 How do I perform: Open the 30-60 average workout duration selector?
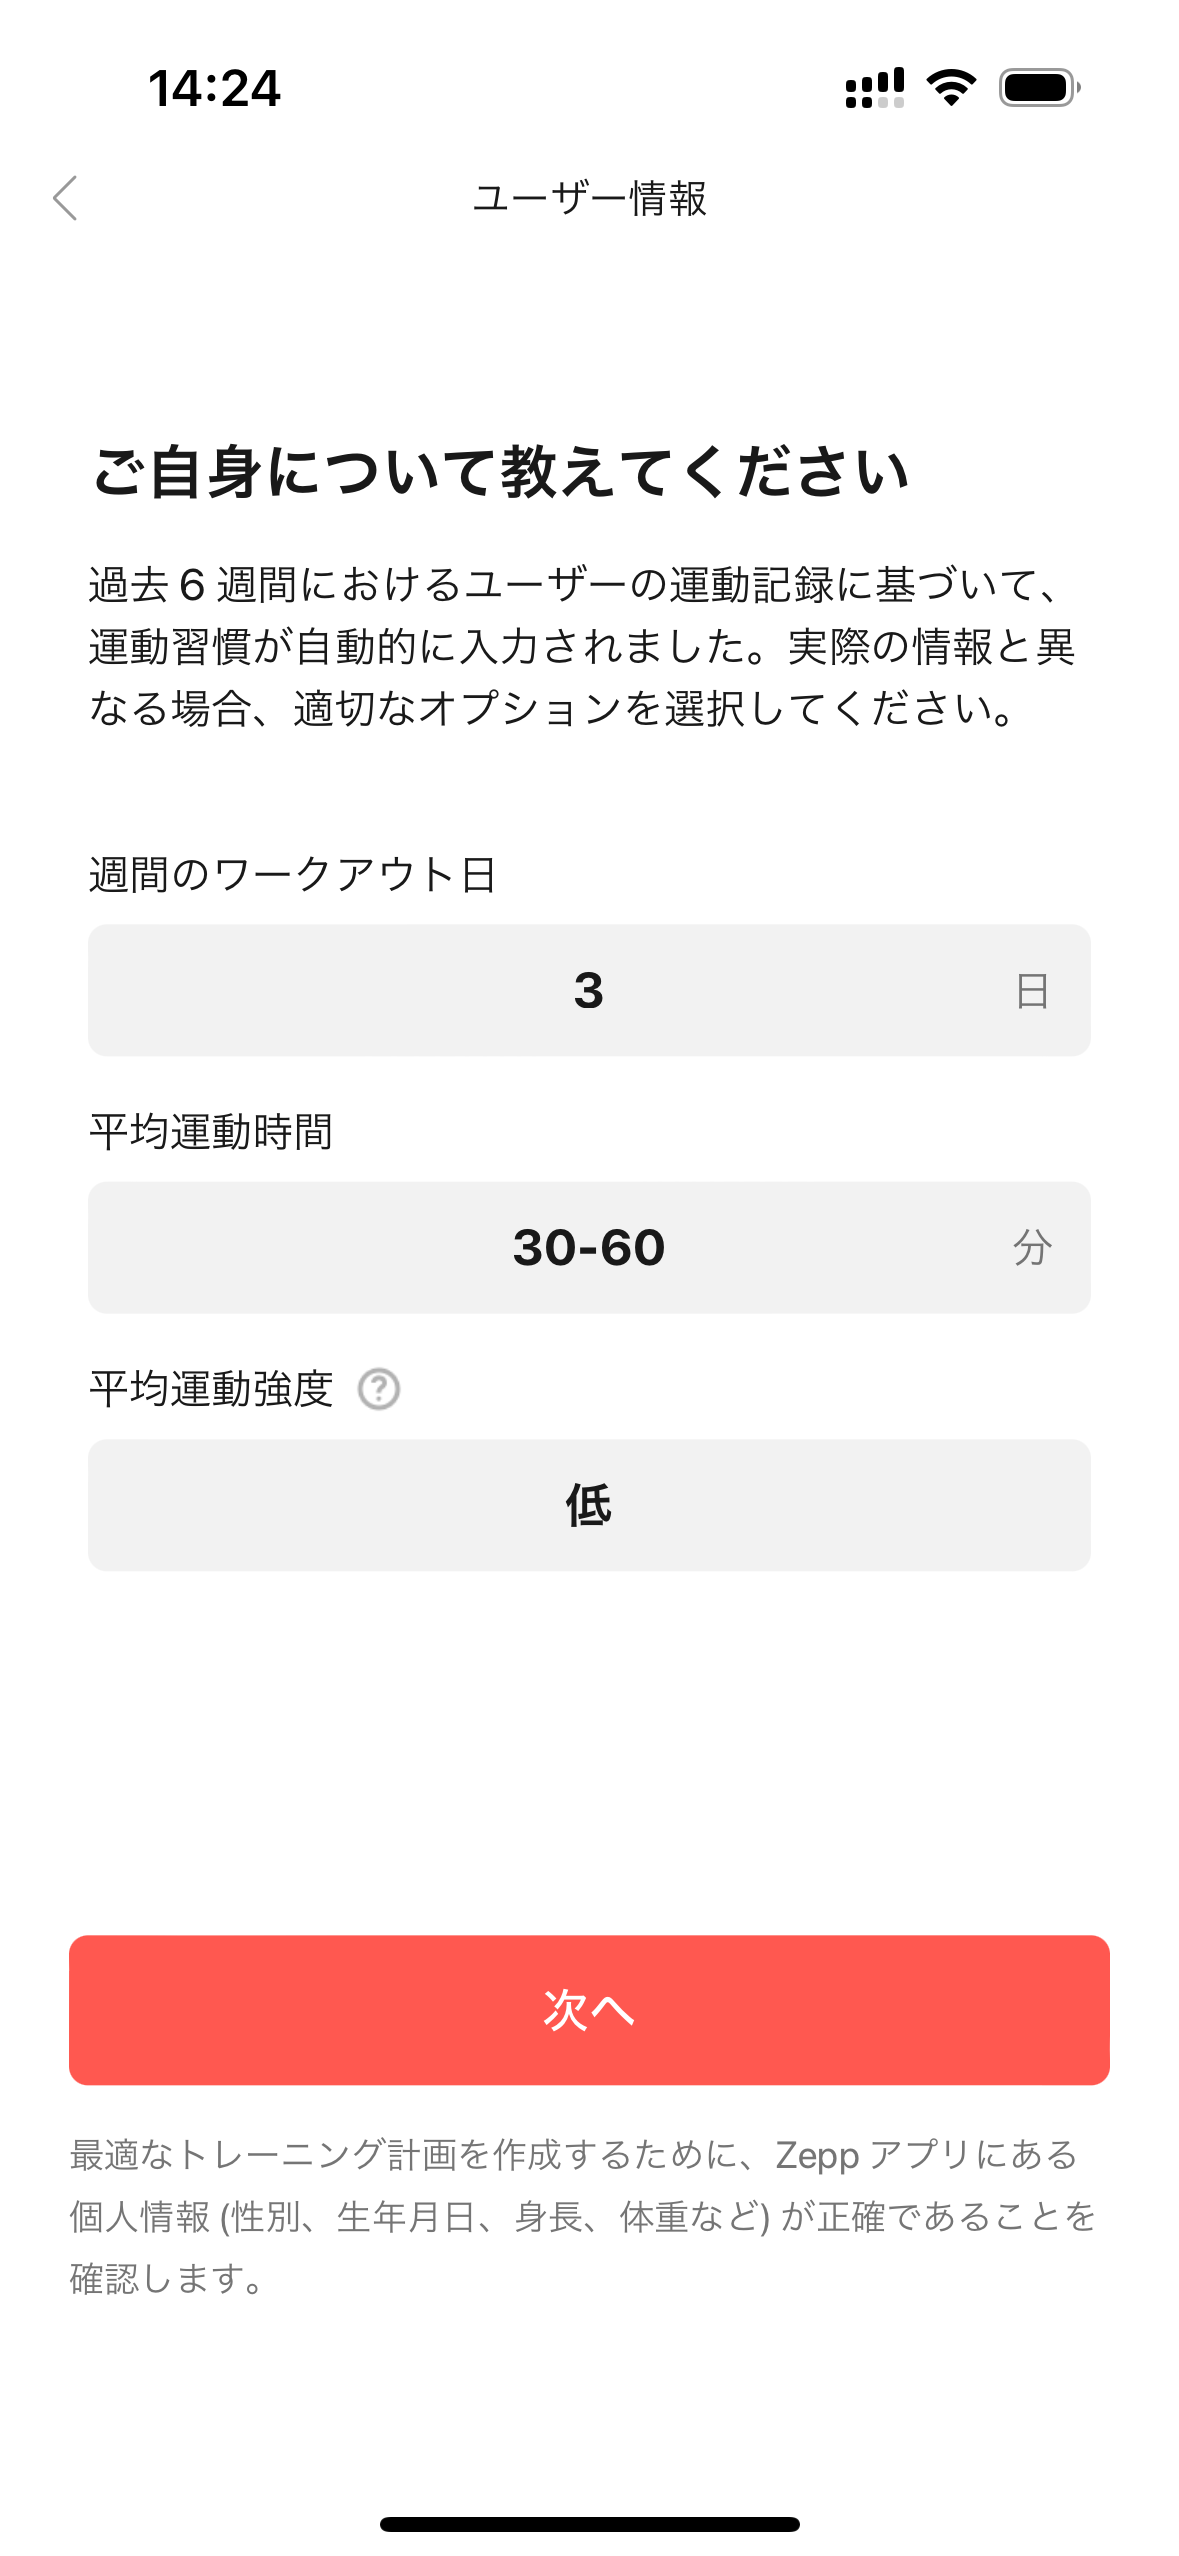[588, 1247]
